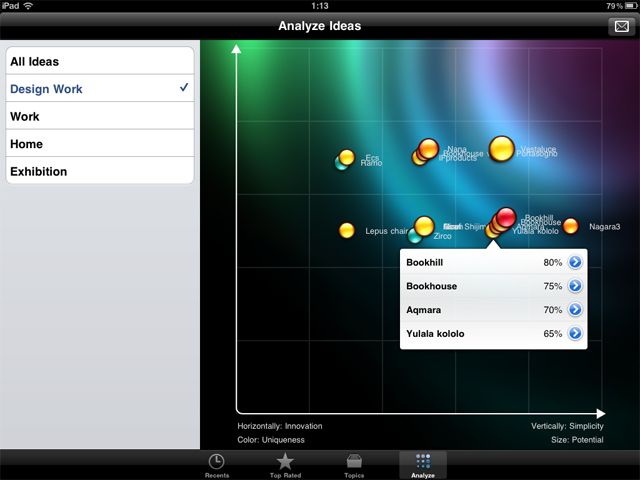Image resolution: width=640 pixels, height=480 pixels.
Task: Tap the Lepus chair idea bubble
Action: [x=347, y=231]
